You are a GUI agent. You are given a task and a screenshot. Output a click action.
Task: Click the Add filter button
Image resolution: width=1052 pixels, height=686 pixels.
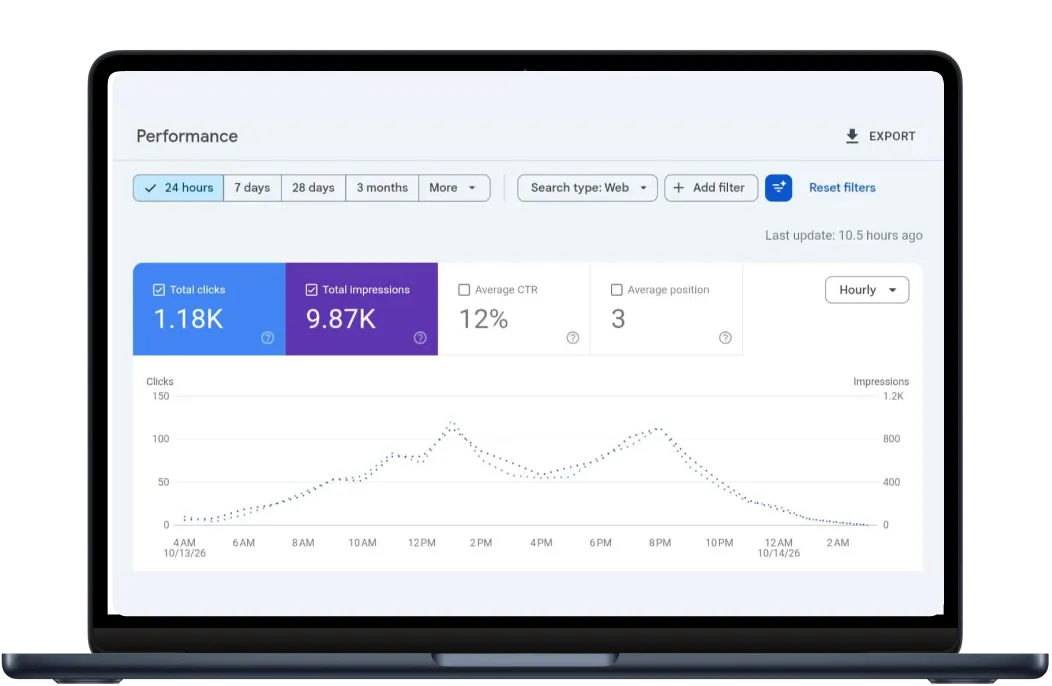[711, 188]
